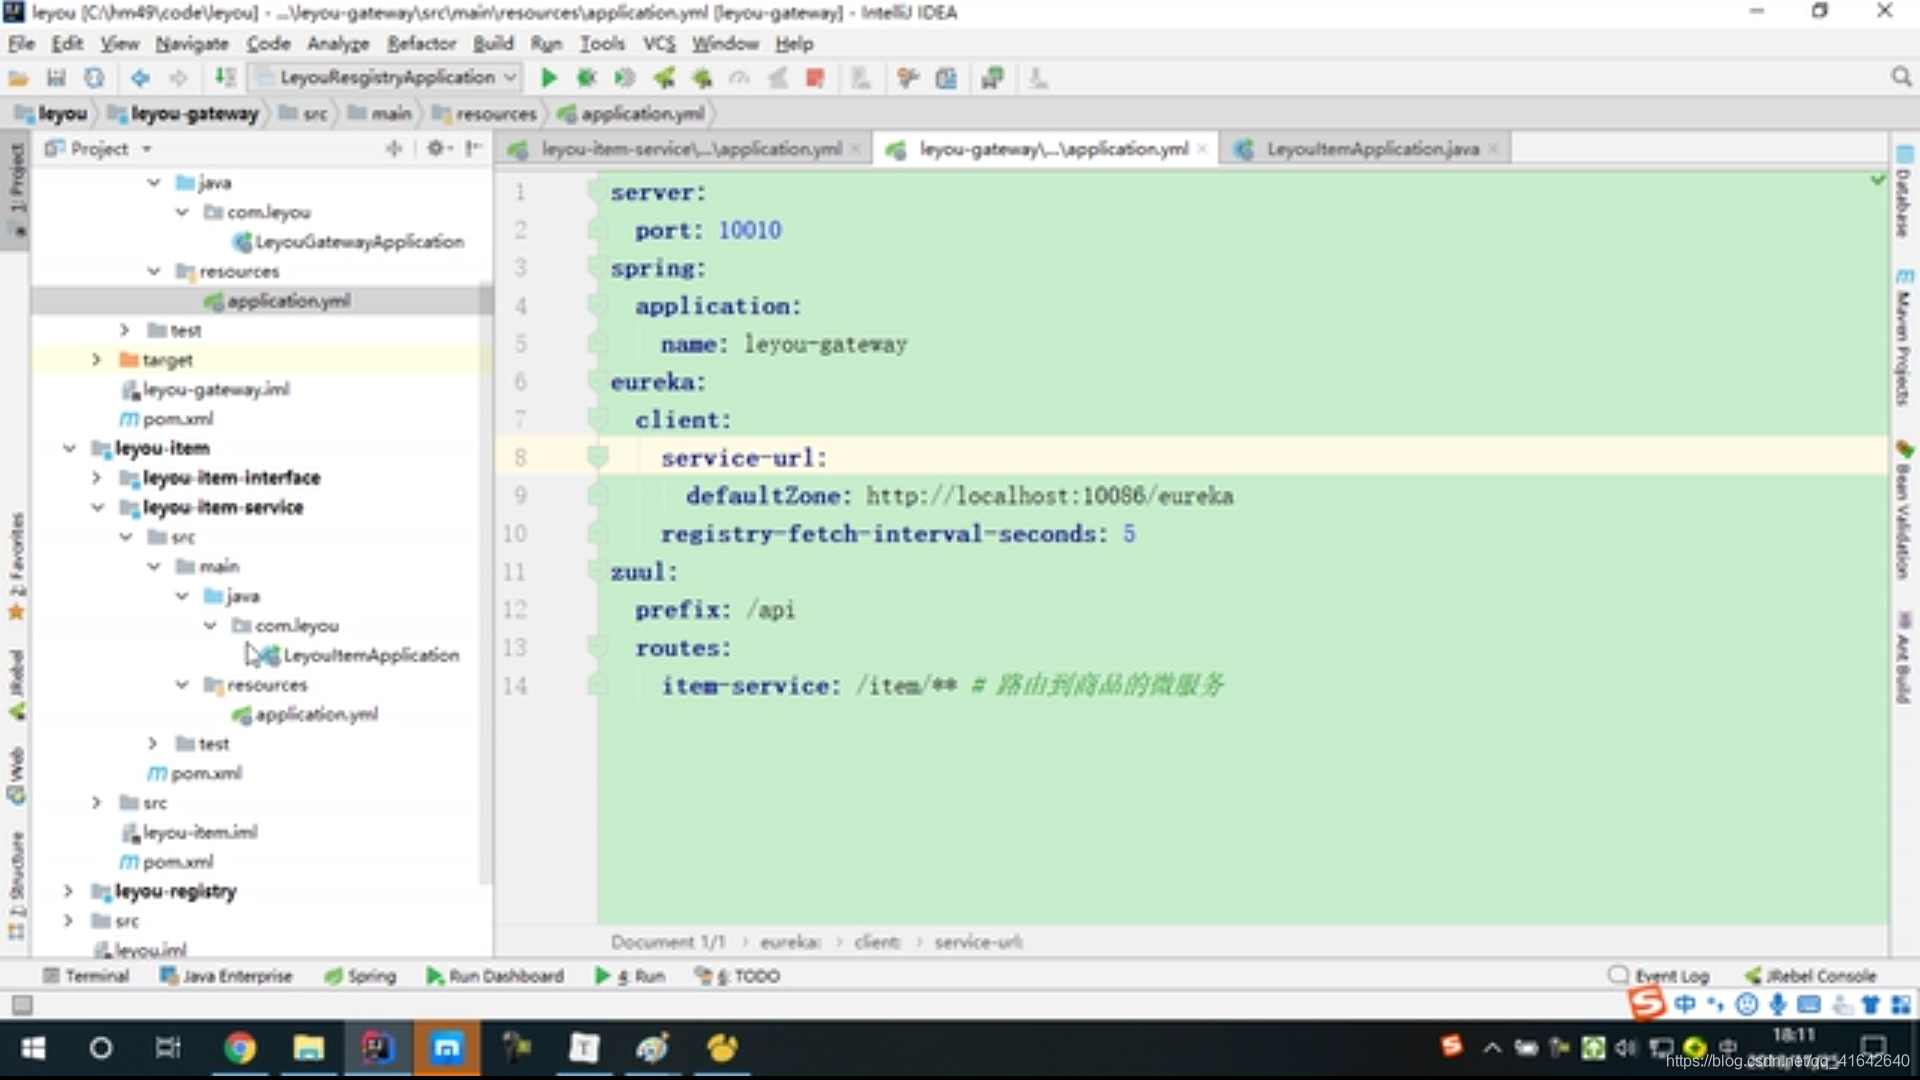The height and width of the screenshot is (1080, 1920).
Task: Click the eureka breadcrumb in editor footer
Action: [x=790, y=942]
